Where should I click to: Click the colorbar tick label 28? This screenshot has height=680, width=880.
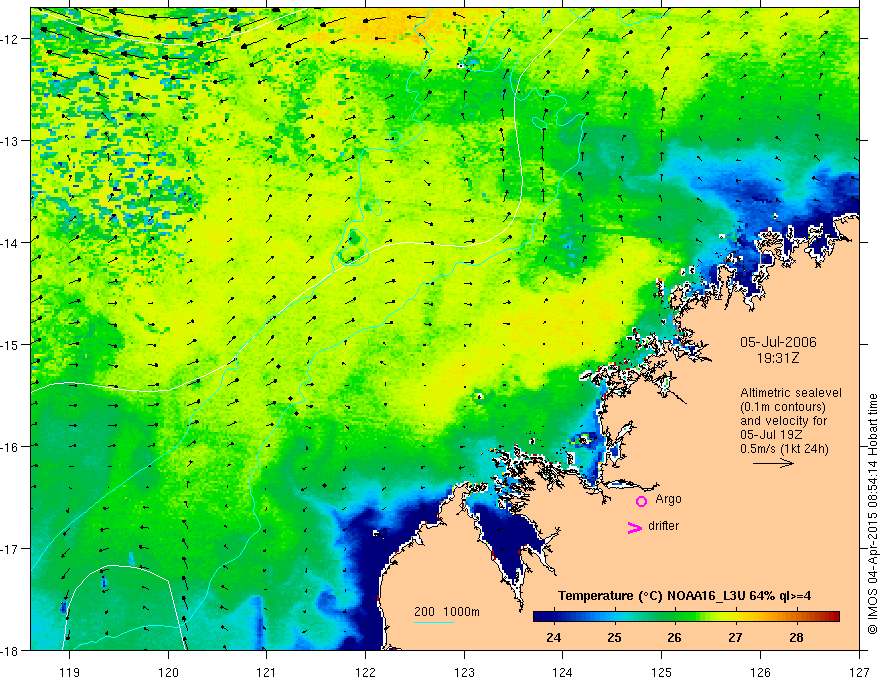(796, 637)
